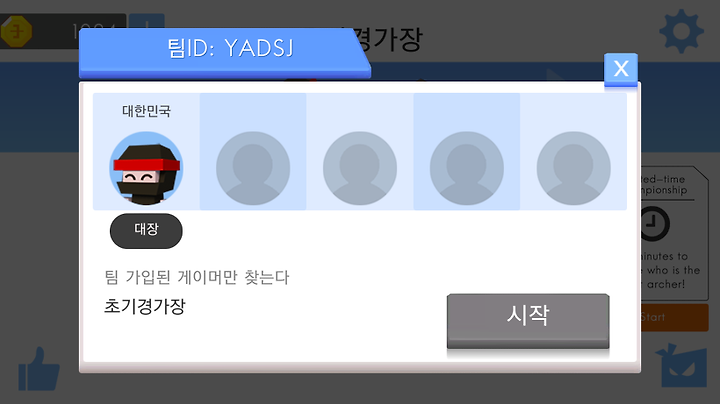720x404 pixels.
Task: Select the first empty teammate slot
Action: (x=253, y=168)
